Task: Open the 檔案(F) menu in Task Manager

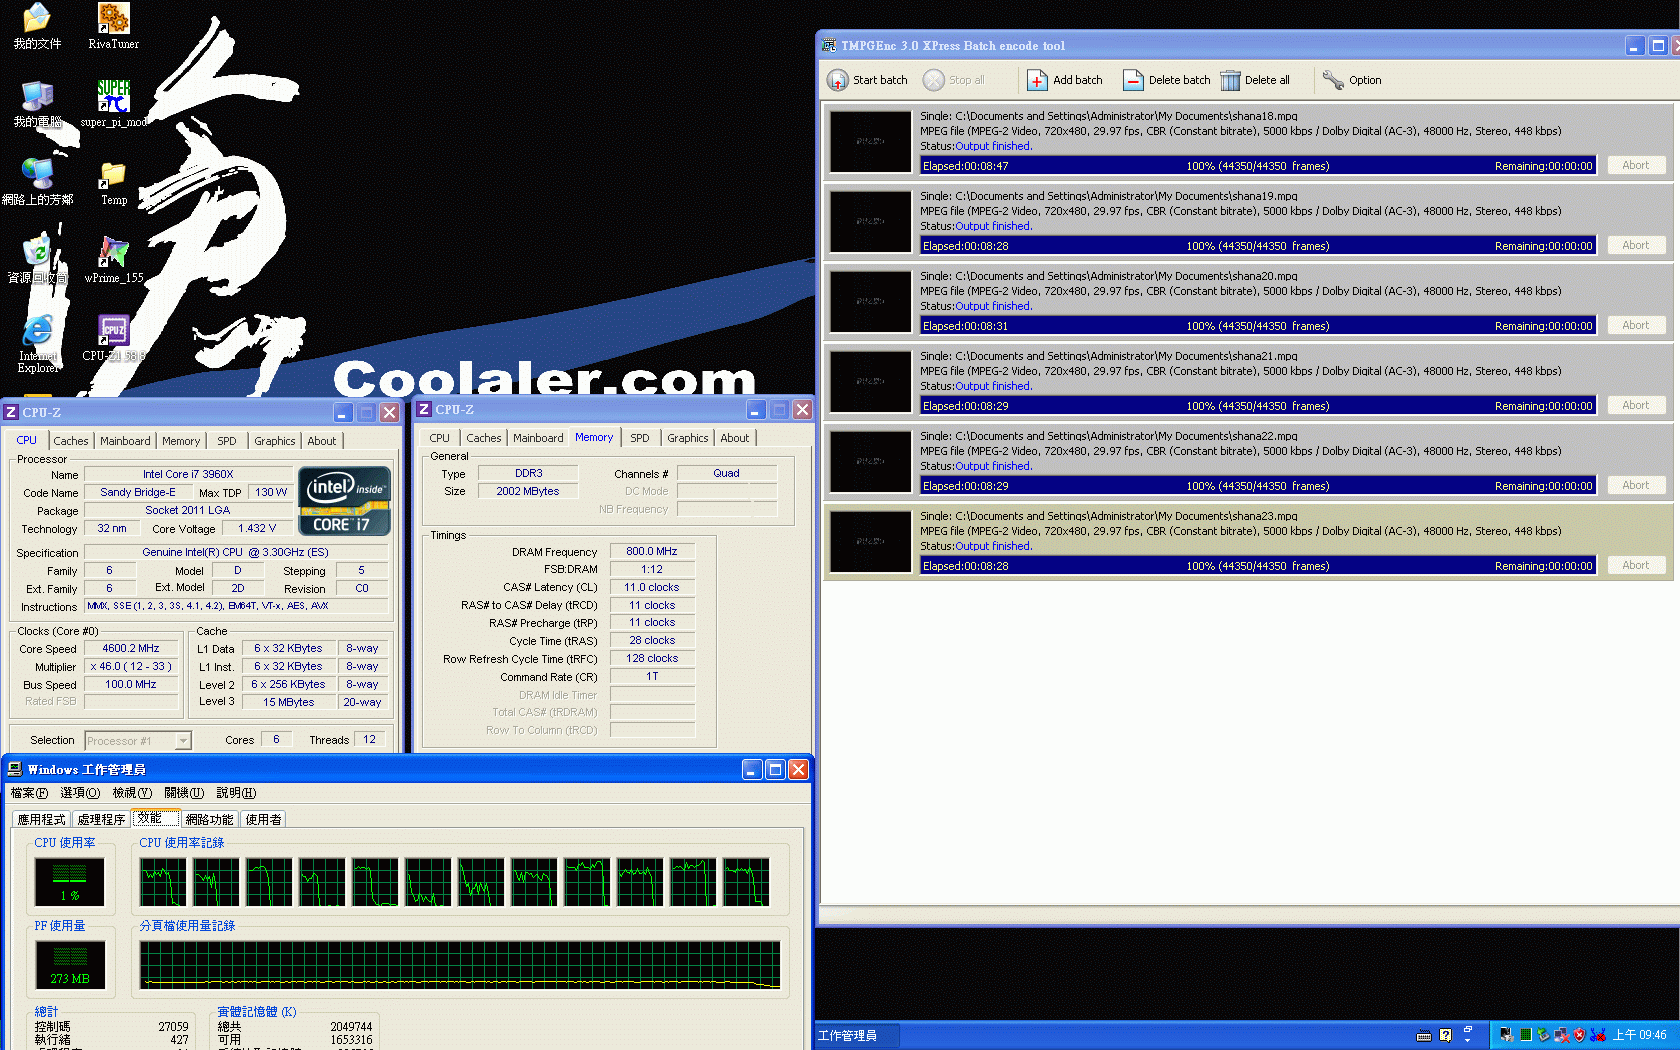Action: point(29,793)
